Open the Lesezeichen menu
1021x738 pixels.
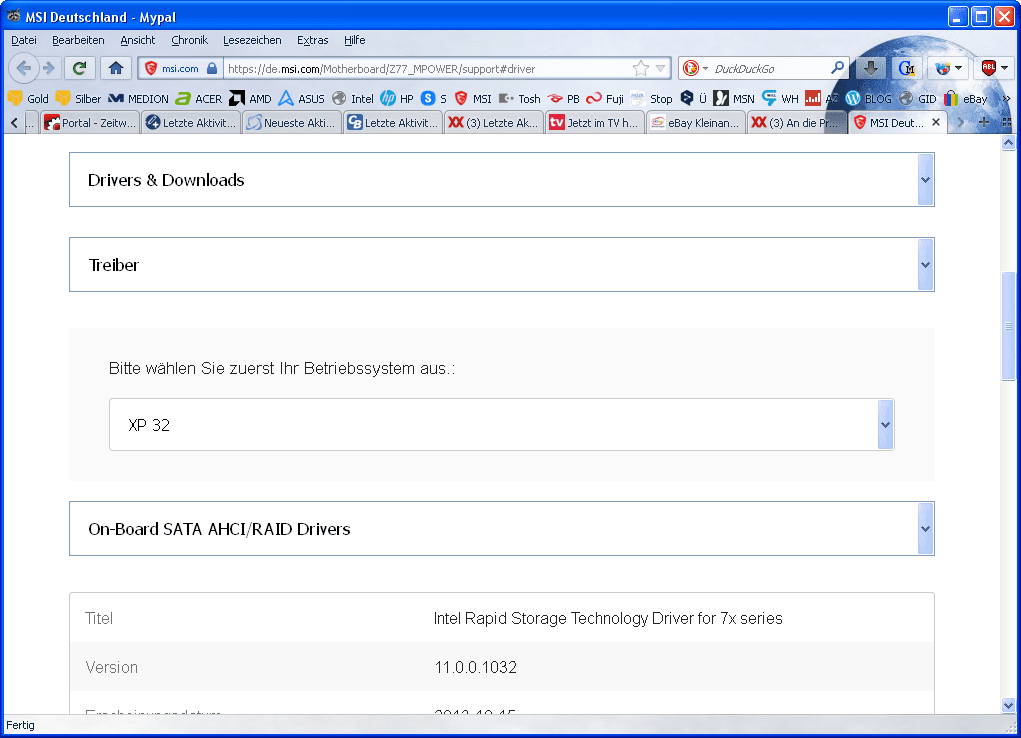(x=252, y=40)
